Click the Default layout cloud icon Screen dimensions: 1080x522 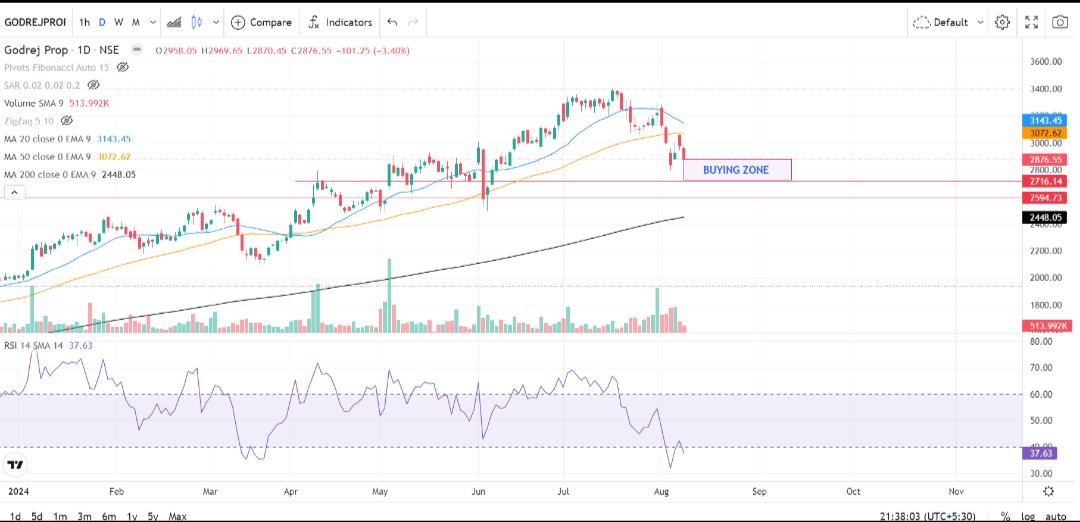[921, 22]
